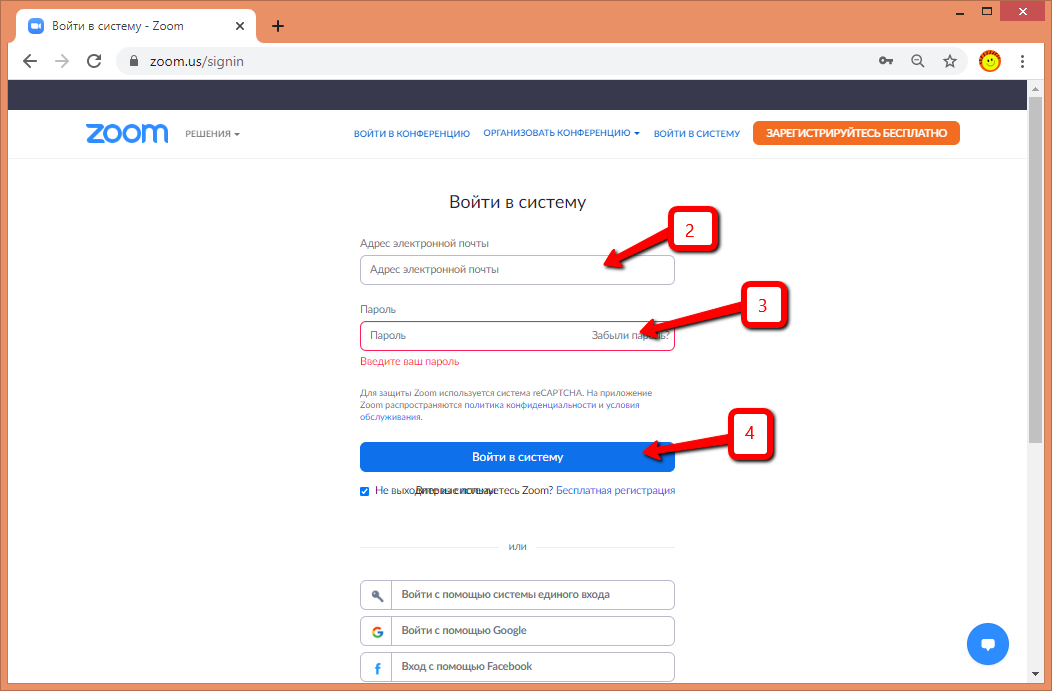This screenshot has height=691, width=1052.
Task: Click the blue Войти в систему button
Action: pos(517,457)
